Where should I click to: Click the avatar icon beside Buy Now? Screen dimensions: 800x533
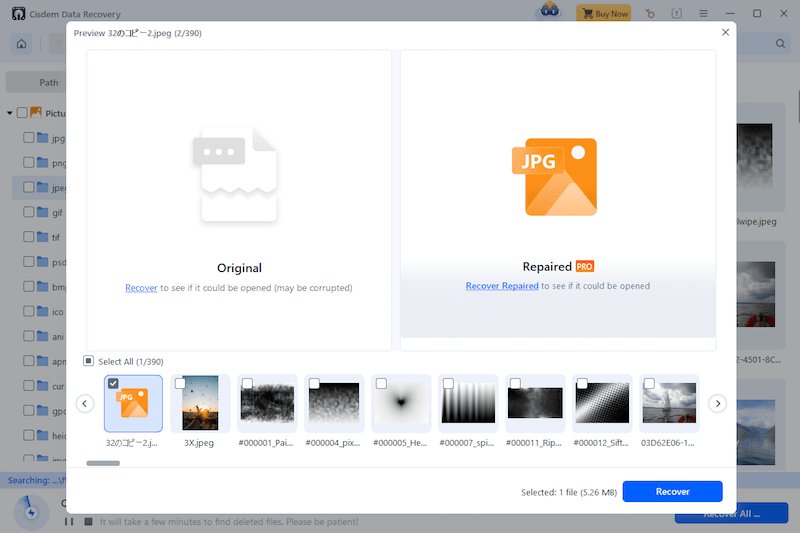click(x=548, y=13)
